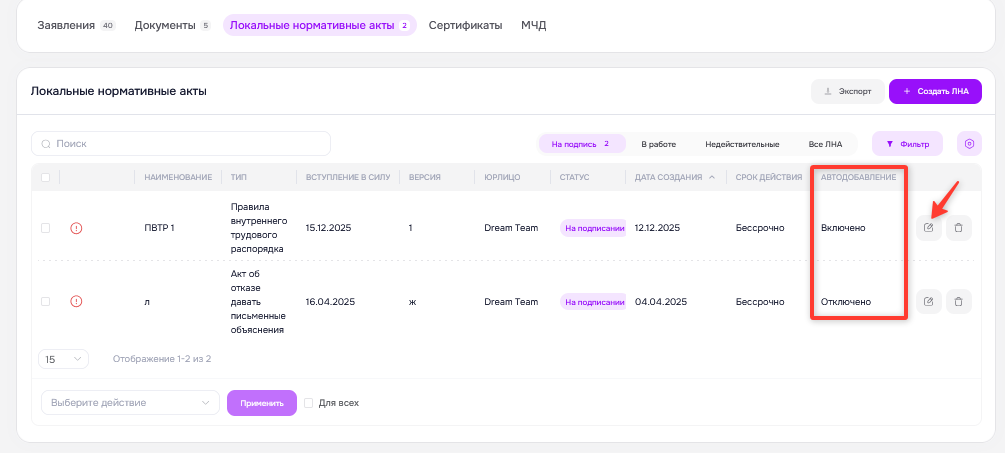Click the Срок действия column header
This screenshot has height=453, width=1005.
(769, 177)
